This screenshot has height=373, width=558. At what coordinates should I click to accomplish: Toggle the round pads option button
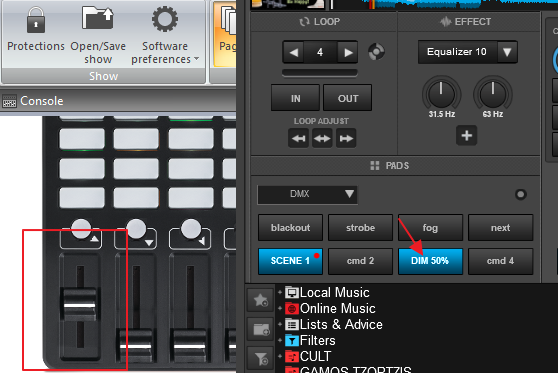[521, 194]
